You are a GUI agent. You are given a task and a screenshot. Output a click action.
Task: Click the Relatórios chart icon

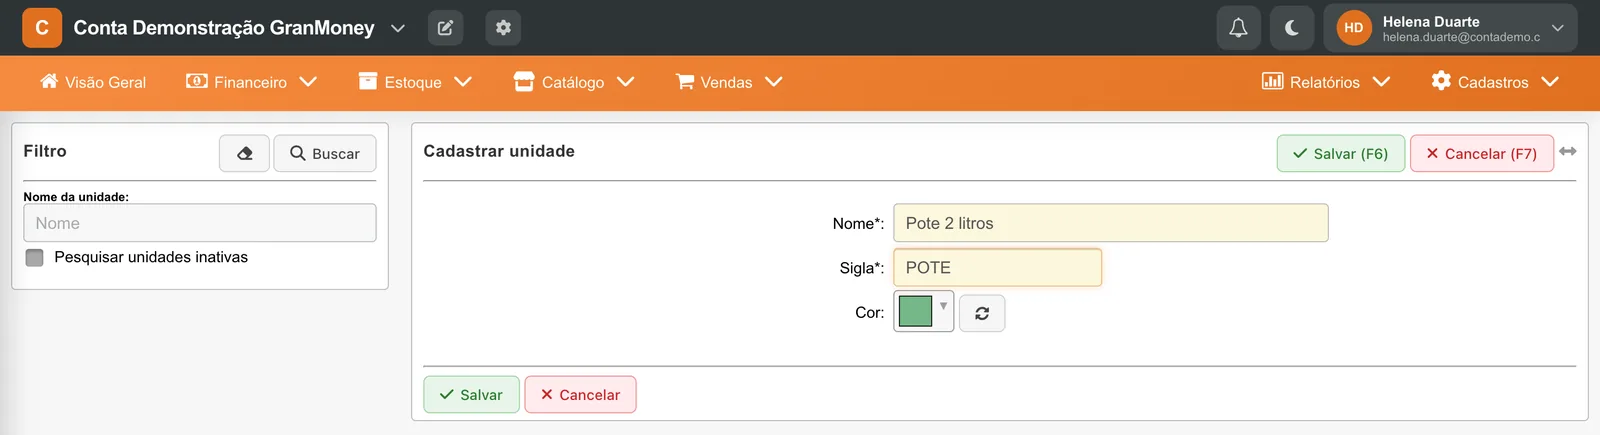tap(1272, 81)
